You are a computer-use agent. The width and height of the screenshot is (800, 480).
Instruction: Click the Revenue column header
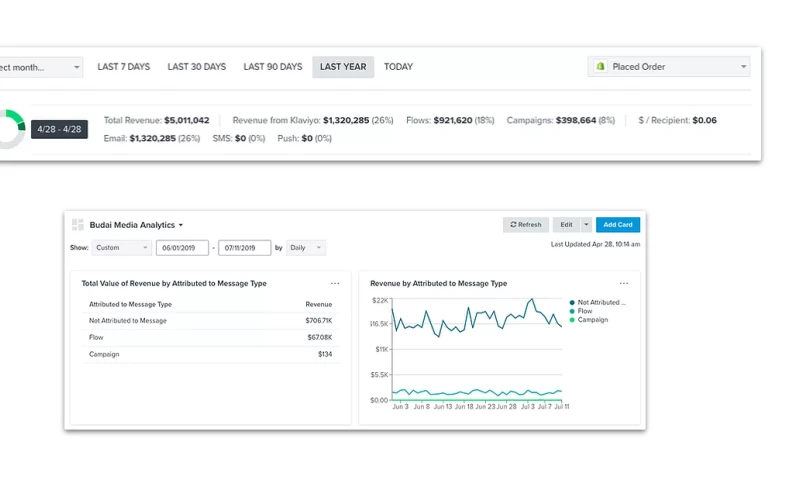319,304
